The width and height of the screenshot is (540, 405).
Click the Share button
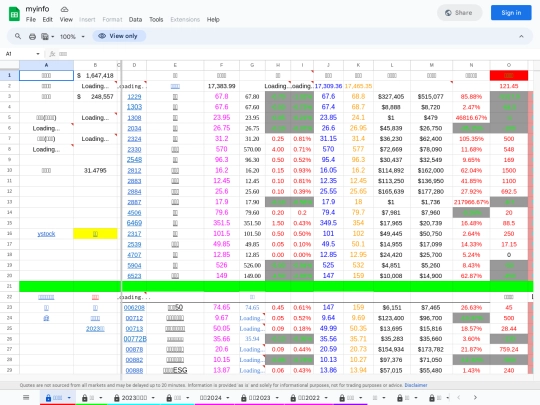(459, 13)
